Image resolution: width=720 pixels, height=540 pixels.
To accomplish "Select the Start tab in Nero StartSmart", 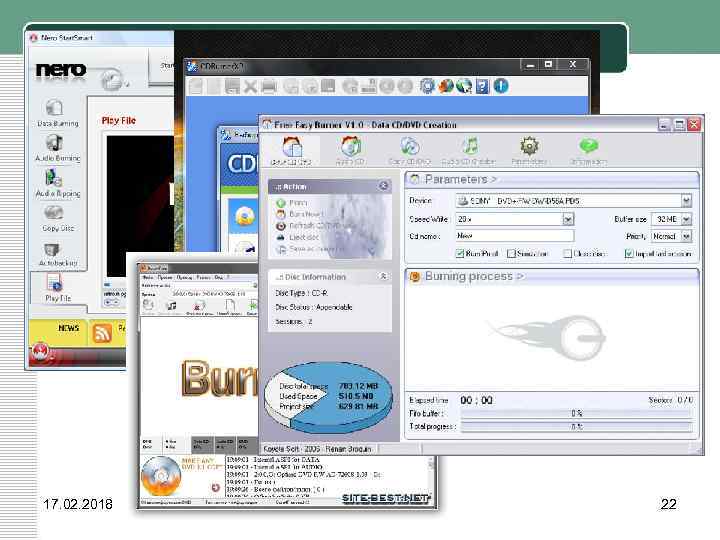I will pyautogui.click(x=164, y=66).
